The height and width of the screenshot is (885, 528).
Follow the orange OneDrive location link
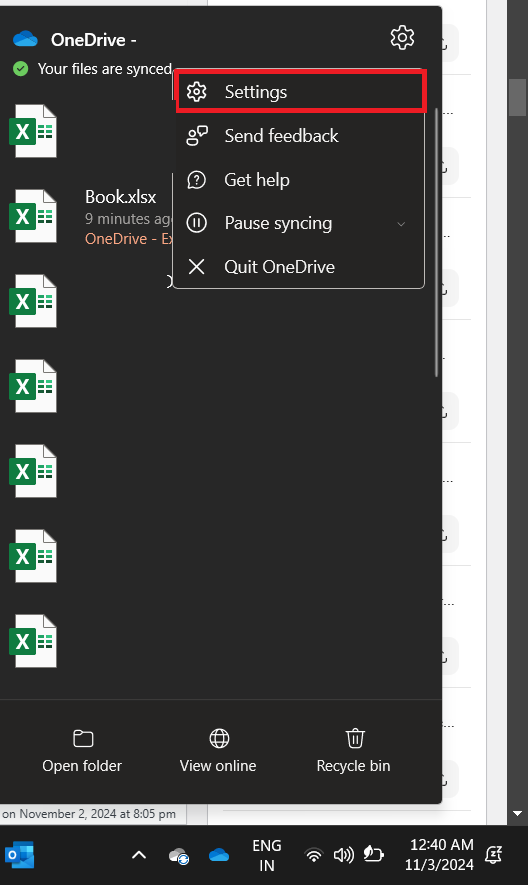pos(128,239)
